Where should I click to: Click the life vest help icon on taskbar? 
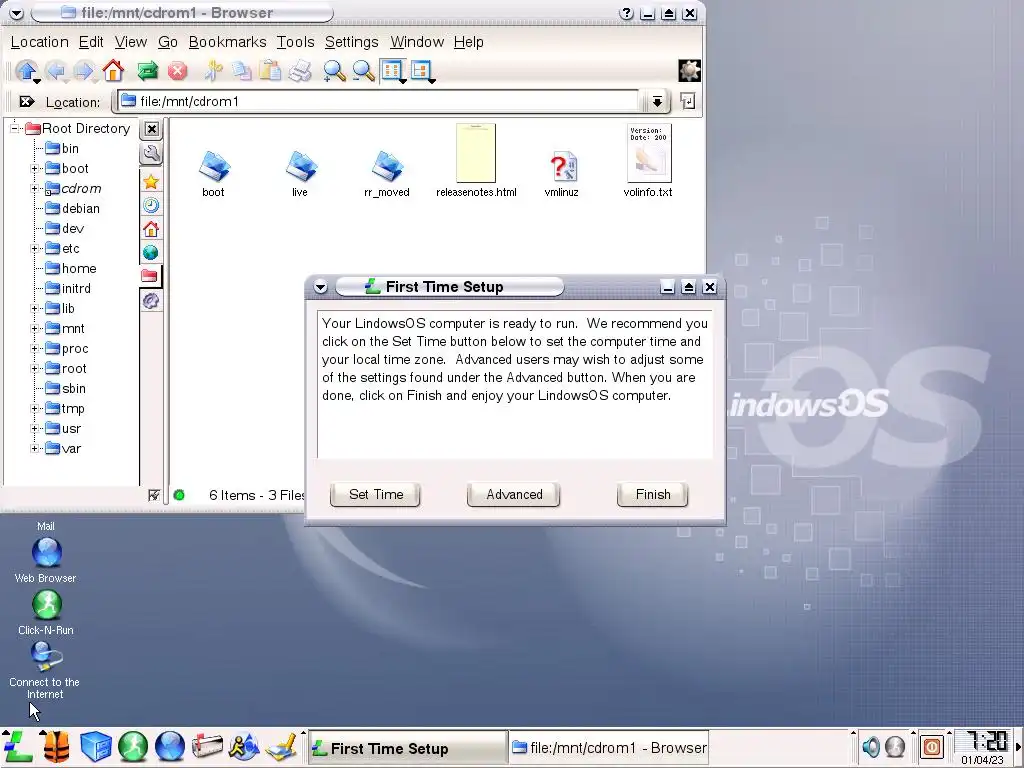pos(56,747)
